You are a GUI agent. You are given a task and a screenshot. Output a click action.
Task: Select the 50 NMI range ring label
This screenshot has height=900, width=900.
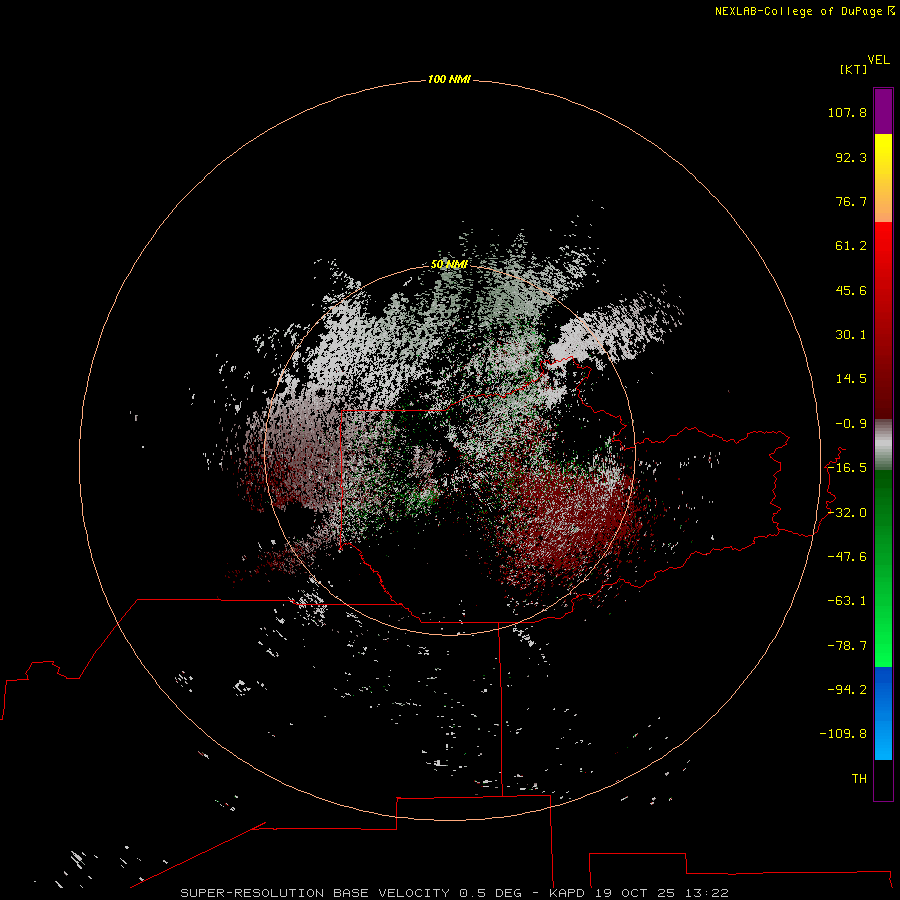(x=449, y=264)
